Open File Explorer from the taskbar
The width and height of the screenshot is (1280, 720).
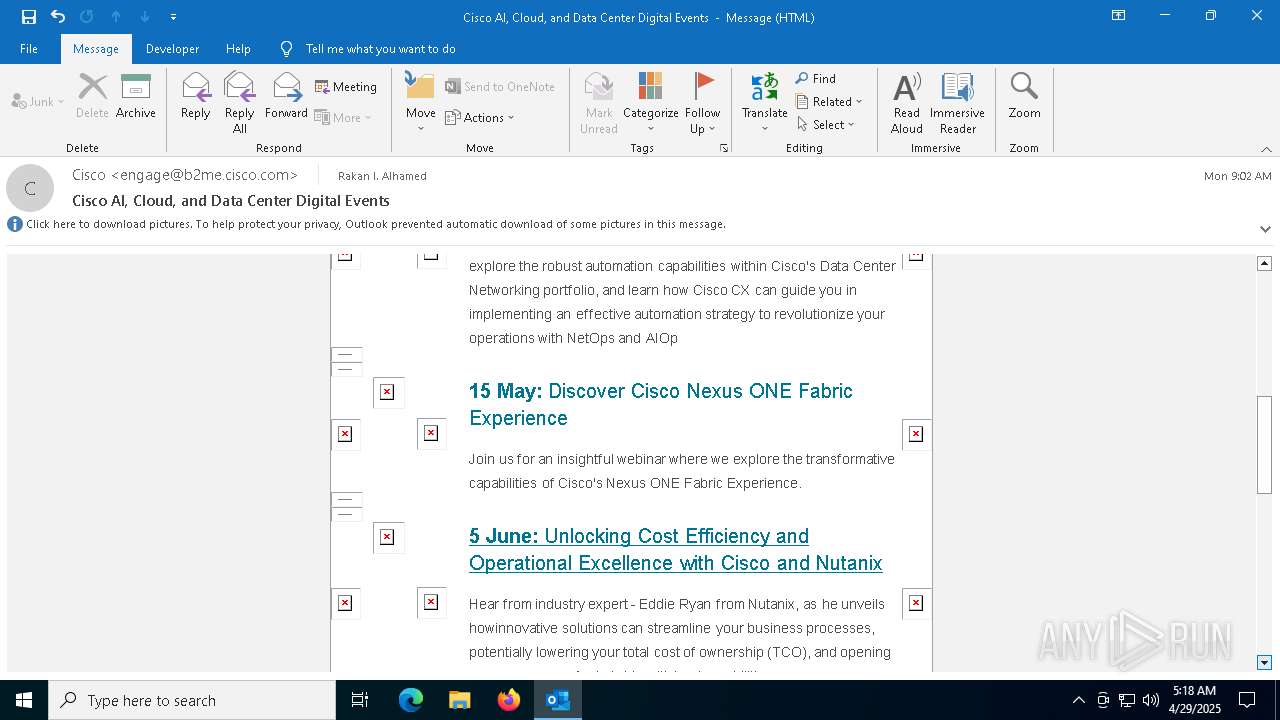tap(459, 700)
